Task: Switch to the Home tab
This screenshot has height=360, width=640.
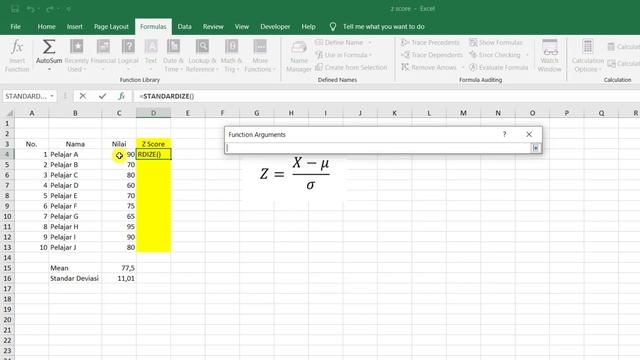Action: [47, 27]
